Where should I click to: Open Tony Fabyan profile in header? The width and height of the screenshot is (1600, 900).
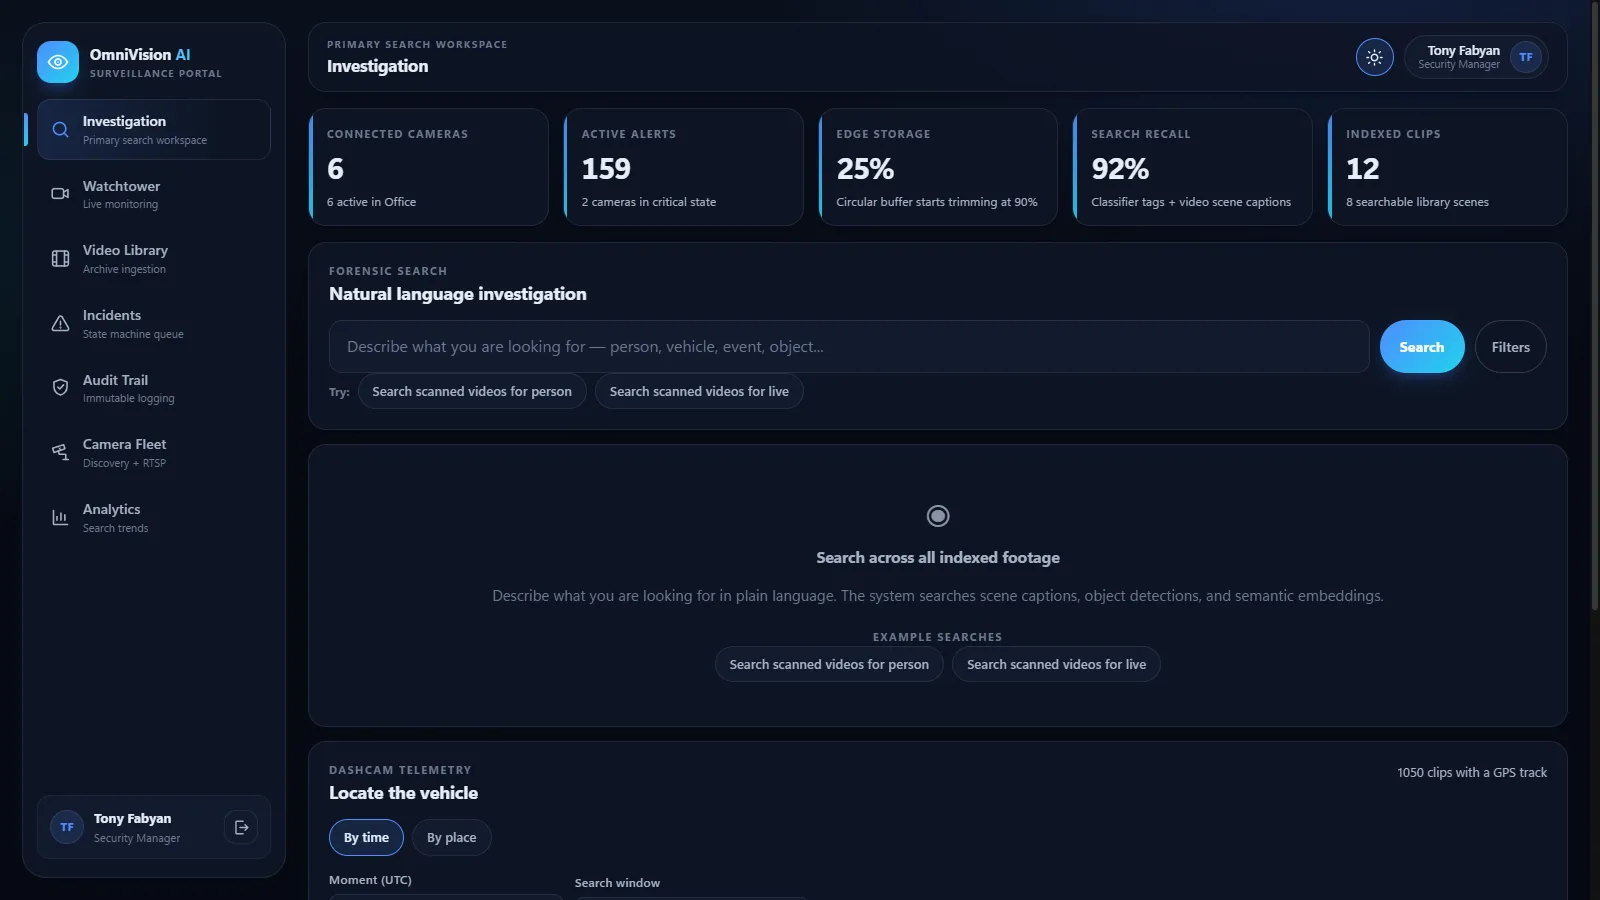[x=1476, y=57]
